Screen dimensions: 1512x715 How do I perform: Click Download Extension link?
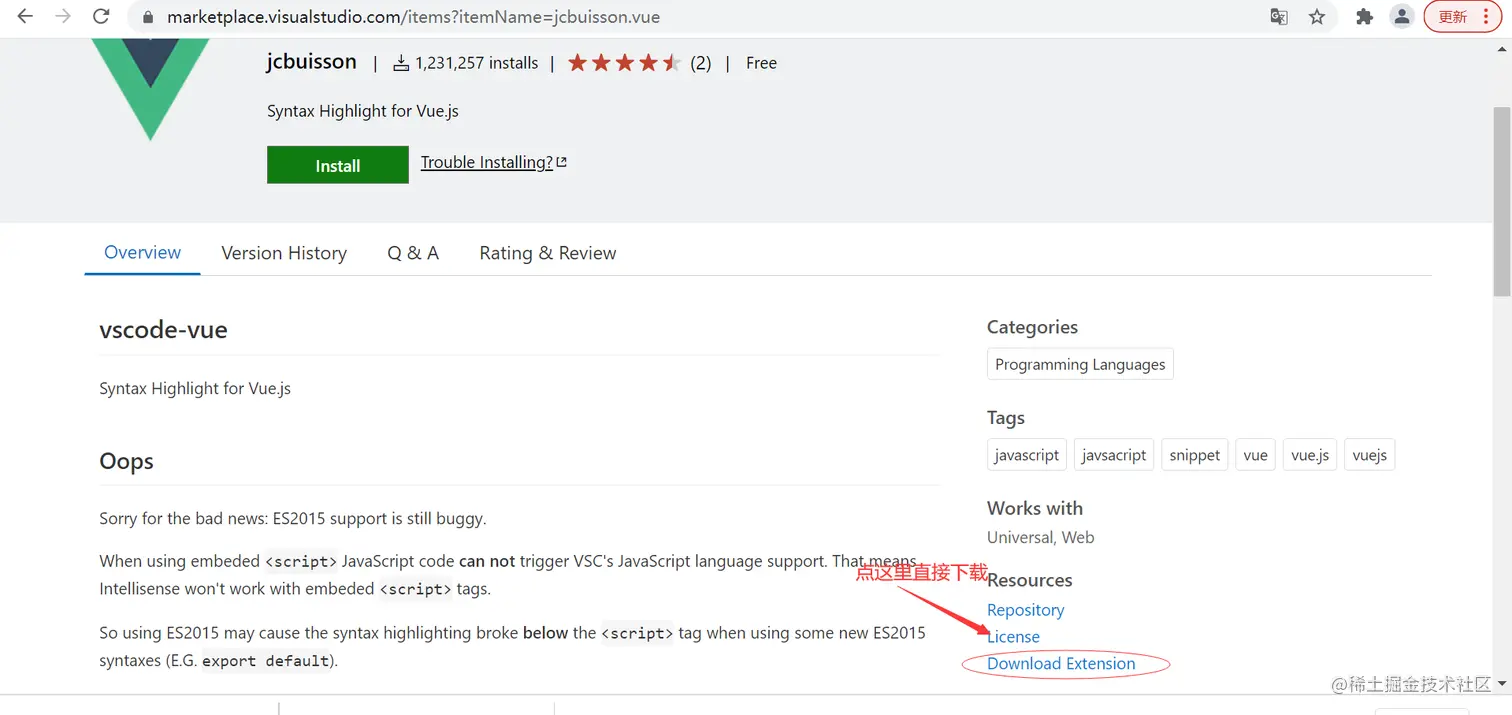pos(1061,664)
